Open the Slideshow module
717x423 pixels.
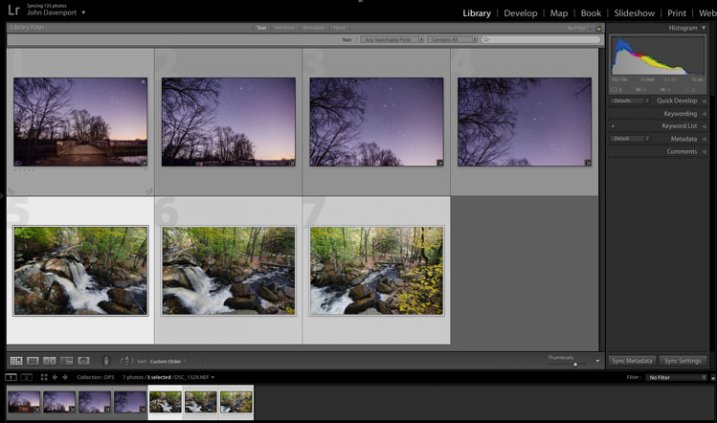point(634,13)
